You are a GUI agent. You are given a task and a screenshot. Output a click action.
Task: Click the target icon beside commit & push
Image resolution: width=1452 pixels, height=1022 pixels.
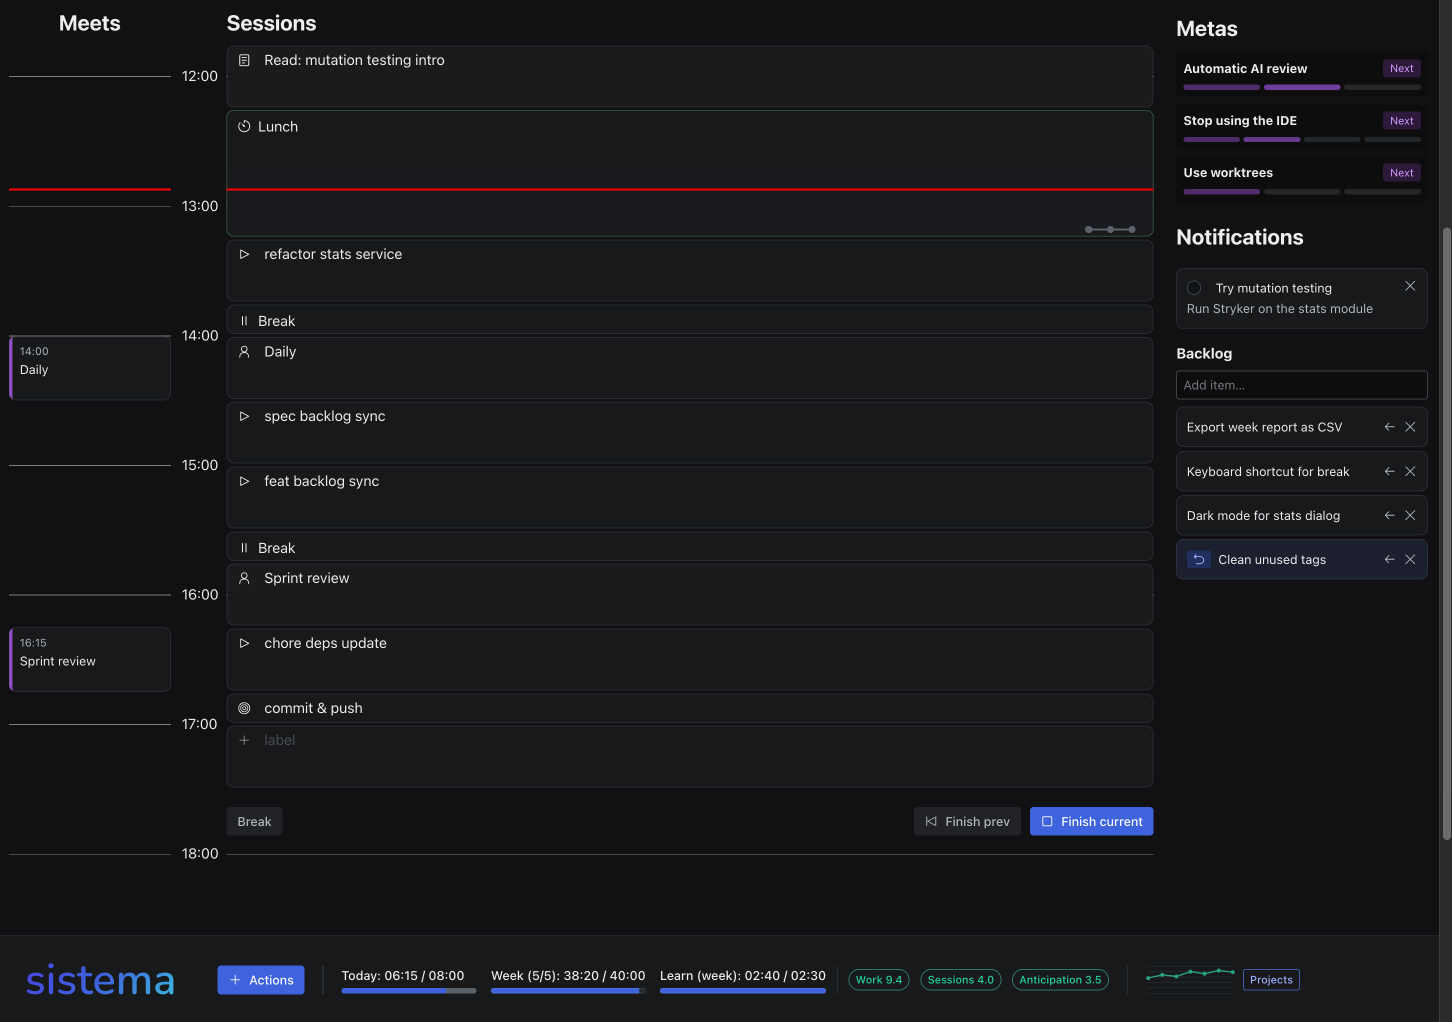(x=244, y=709)
